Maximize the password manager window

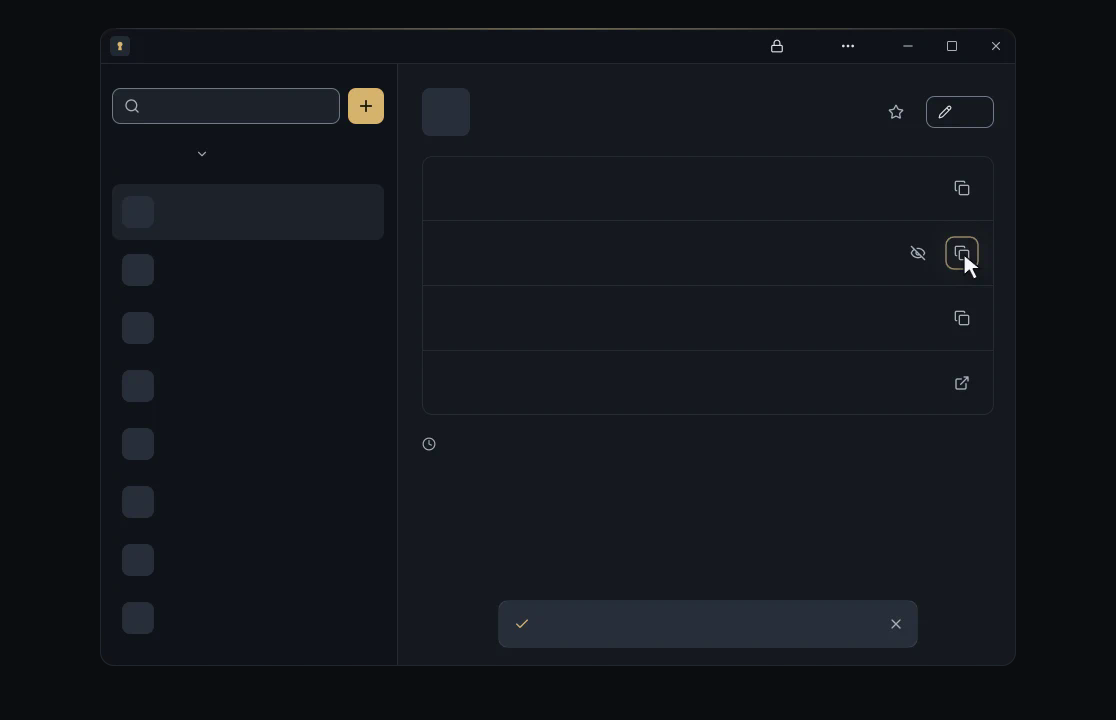point(952,46)
